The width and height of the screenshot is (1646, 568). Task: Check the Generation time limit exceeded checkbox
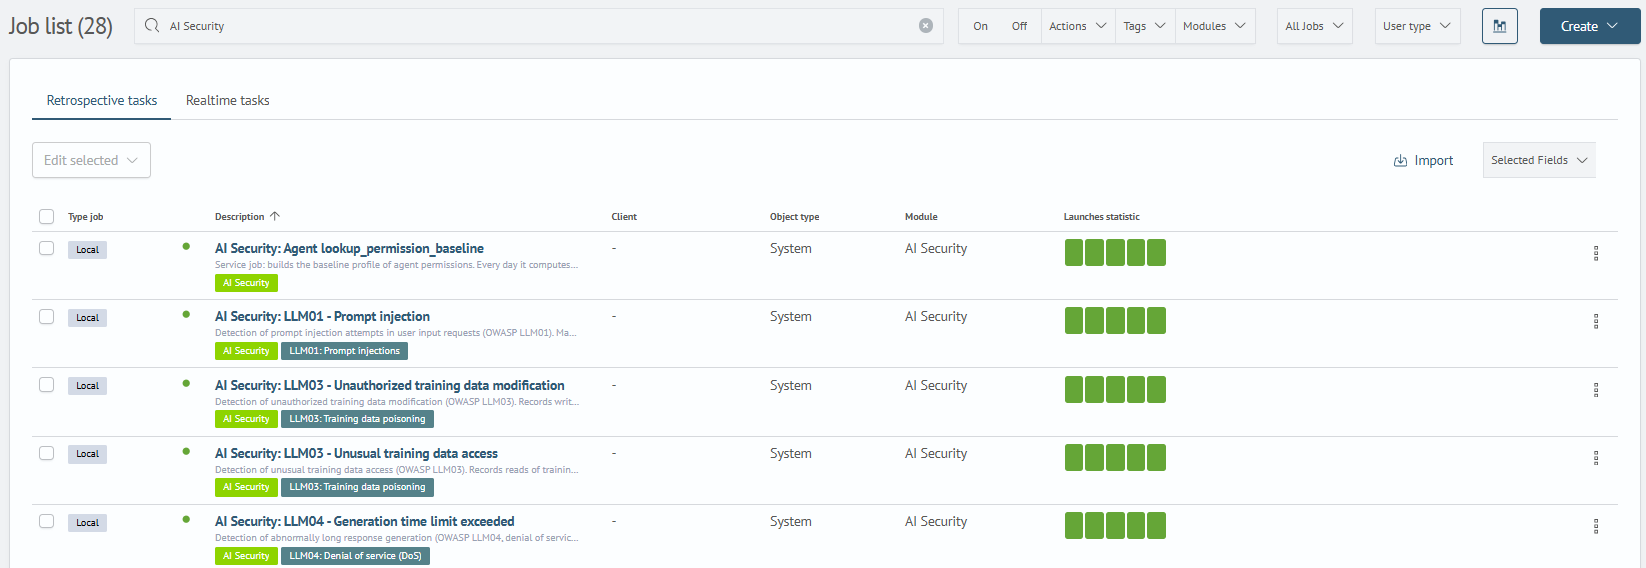pyautogui.click(x=46, y=521)
